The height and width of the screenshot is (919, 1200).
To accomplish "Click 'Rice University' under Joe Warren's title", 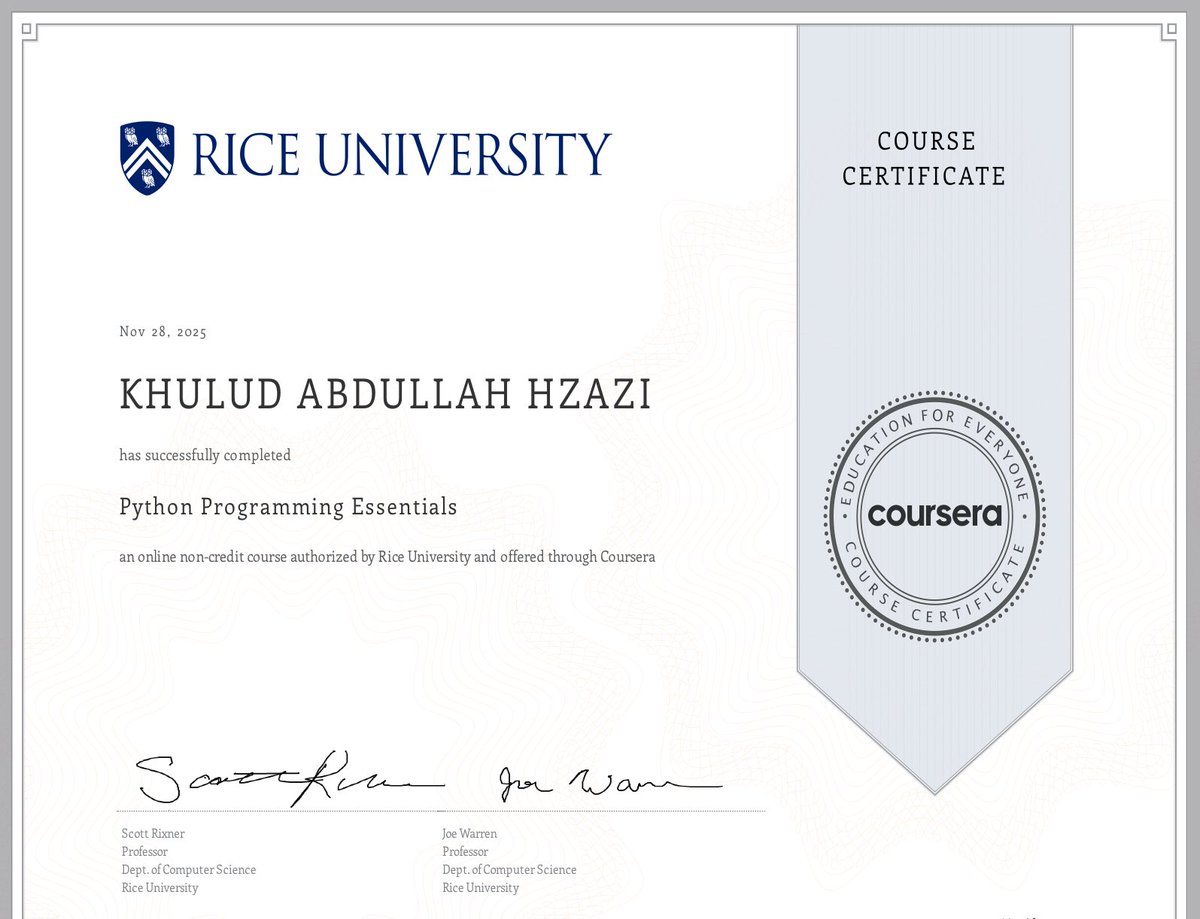I will coord(481,887).
